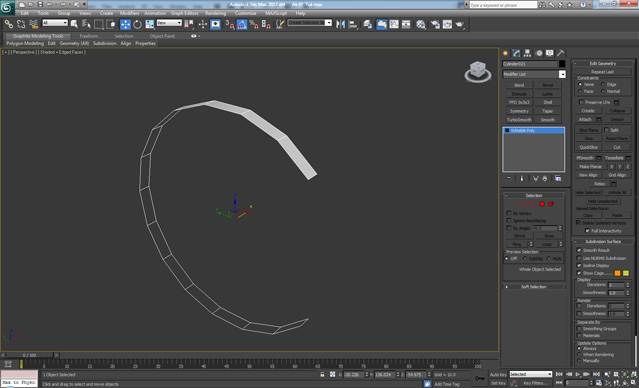Toggle the Angle Snap icon
This screenshot has width=639, height=388.
coord(242,24)
